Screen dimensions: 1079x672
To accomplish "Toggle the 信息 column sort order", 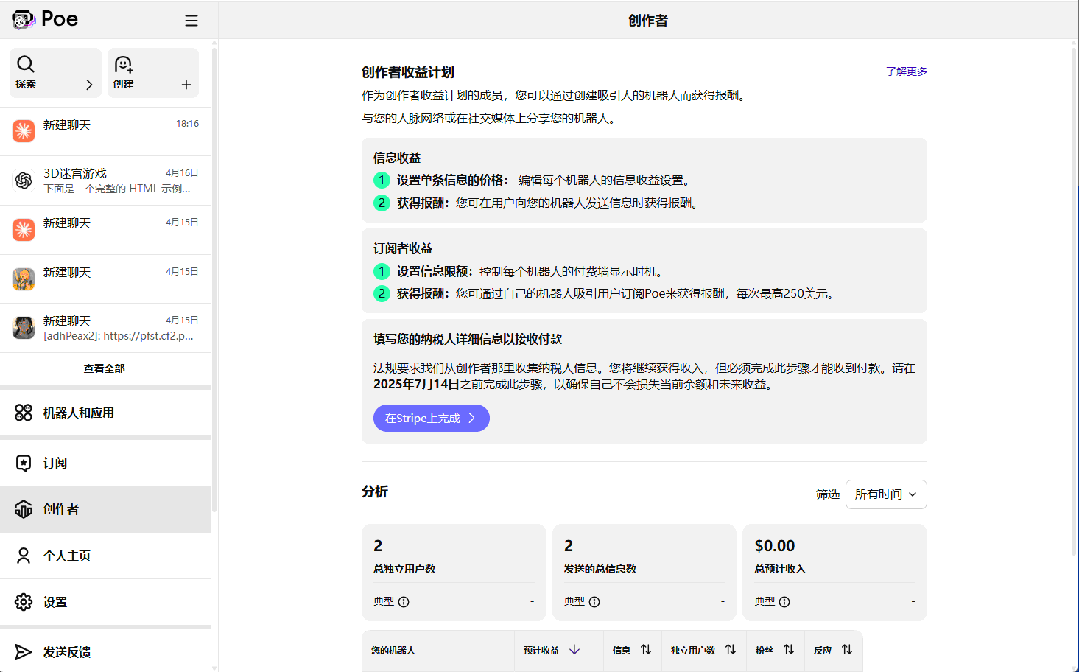I will (x=632, y=649).
